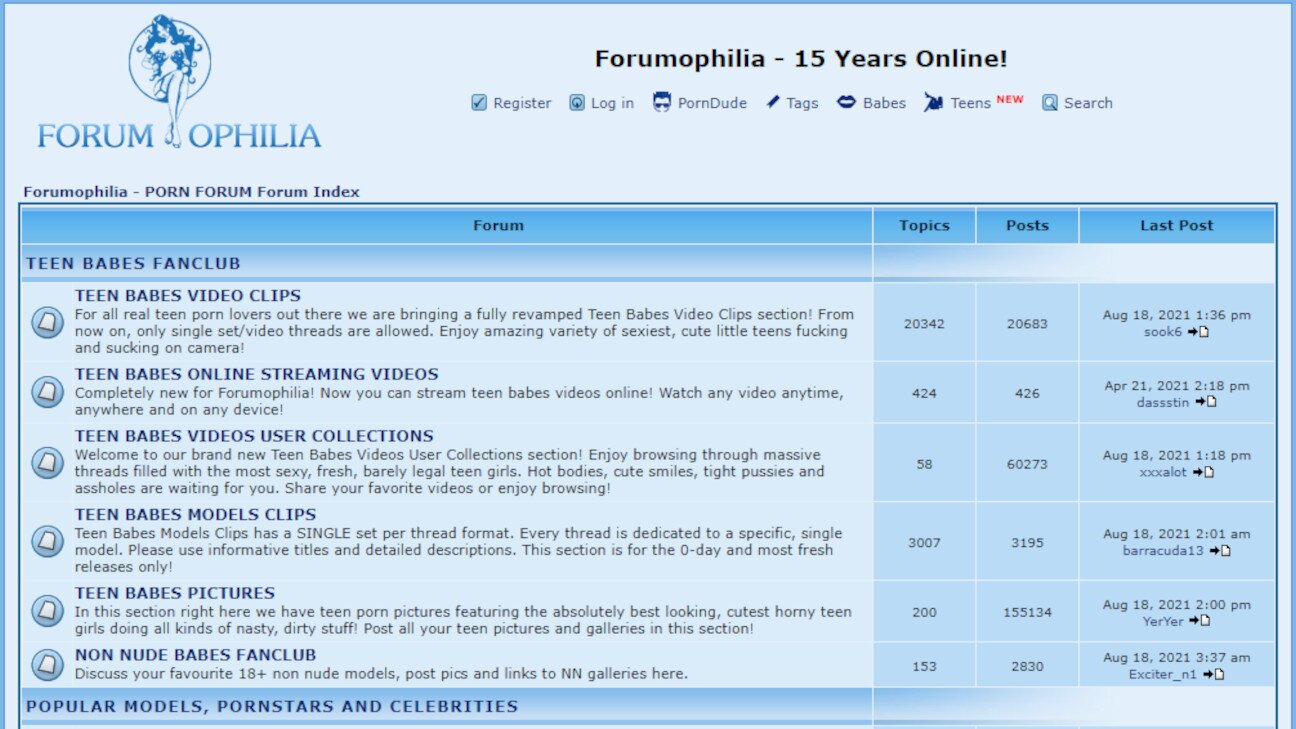Open the Forumophilia PORN FORUM Forum Index link
This screenshot has height=729, width=1296.
pos(191,191)
